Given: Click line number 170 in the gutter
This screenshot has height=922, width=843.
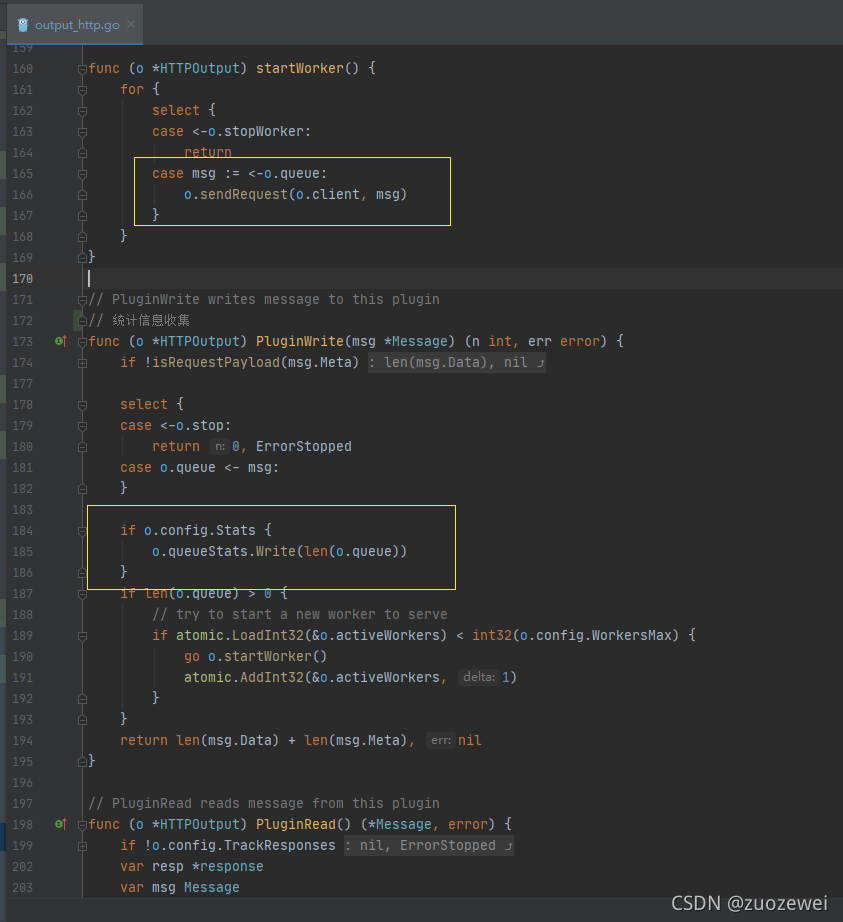Looking at the screenshot, I should point(22,279).
